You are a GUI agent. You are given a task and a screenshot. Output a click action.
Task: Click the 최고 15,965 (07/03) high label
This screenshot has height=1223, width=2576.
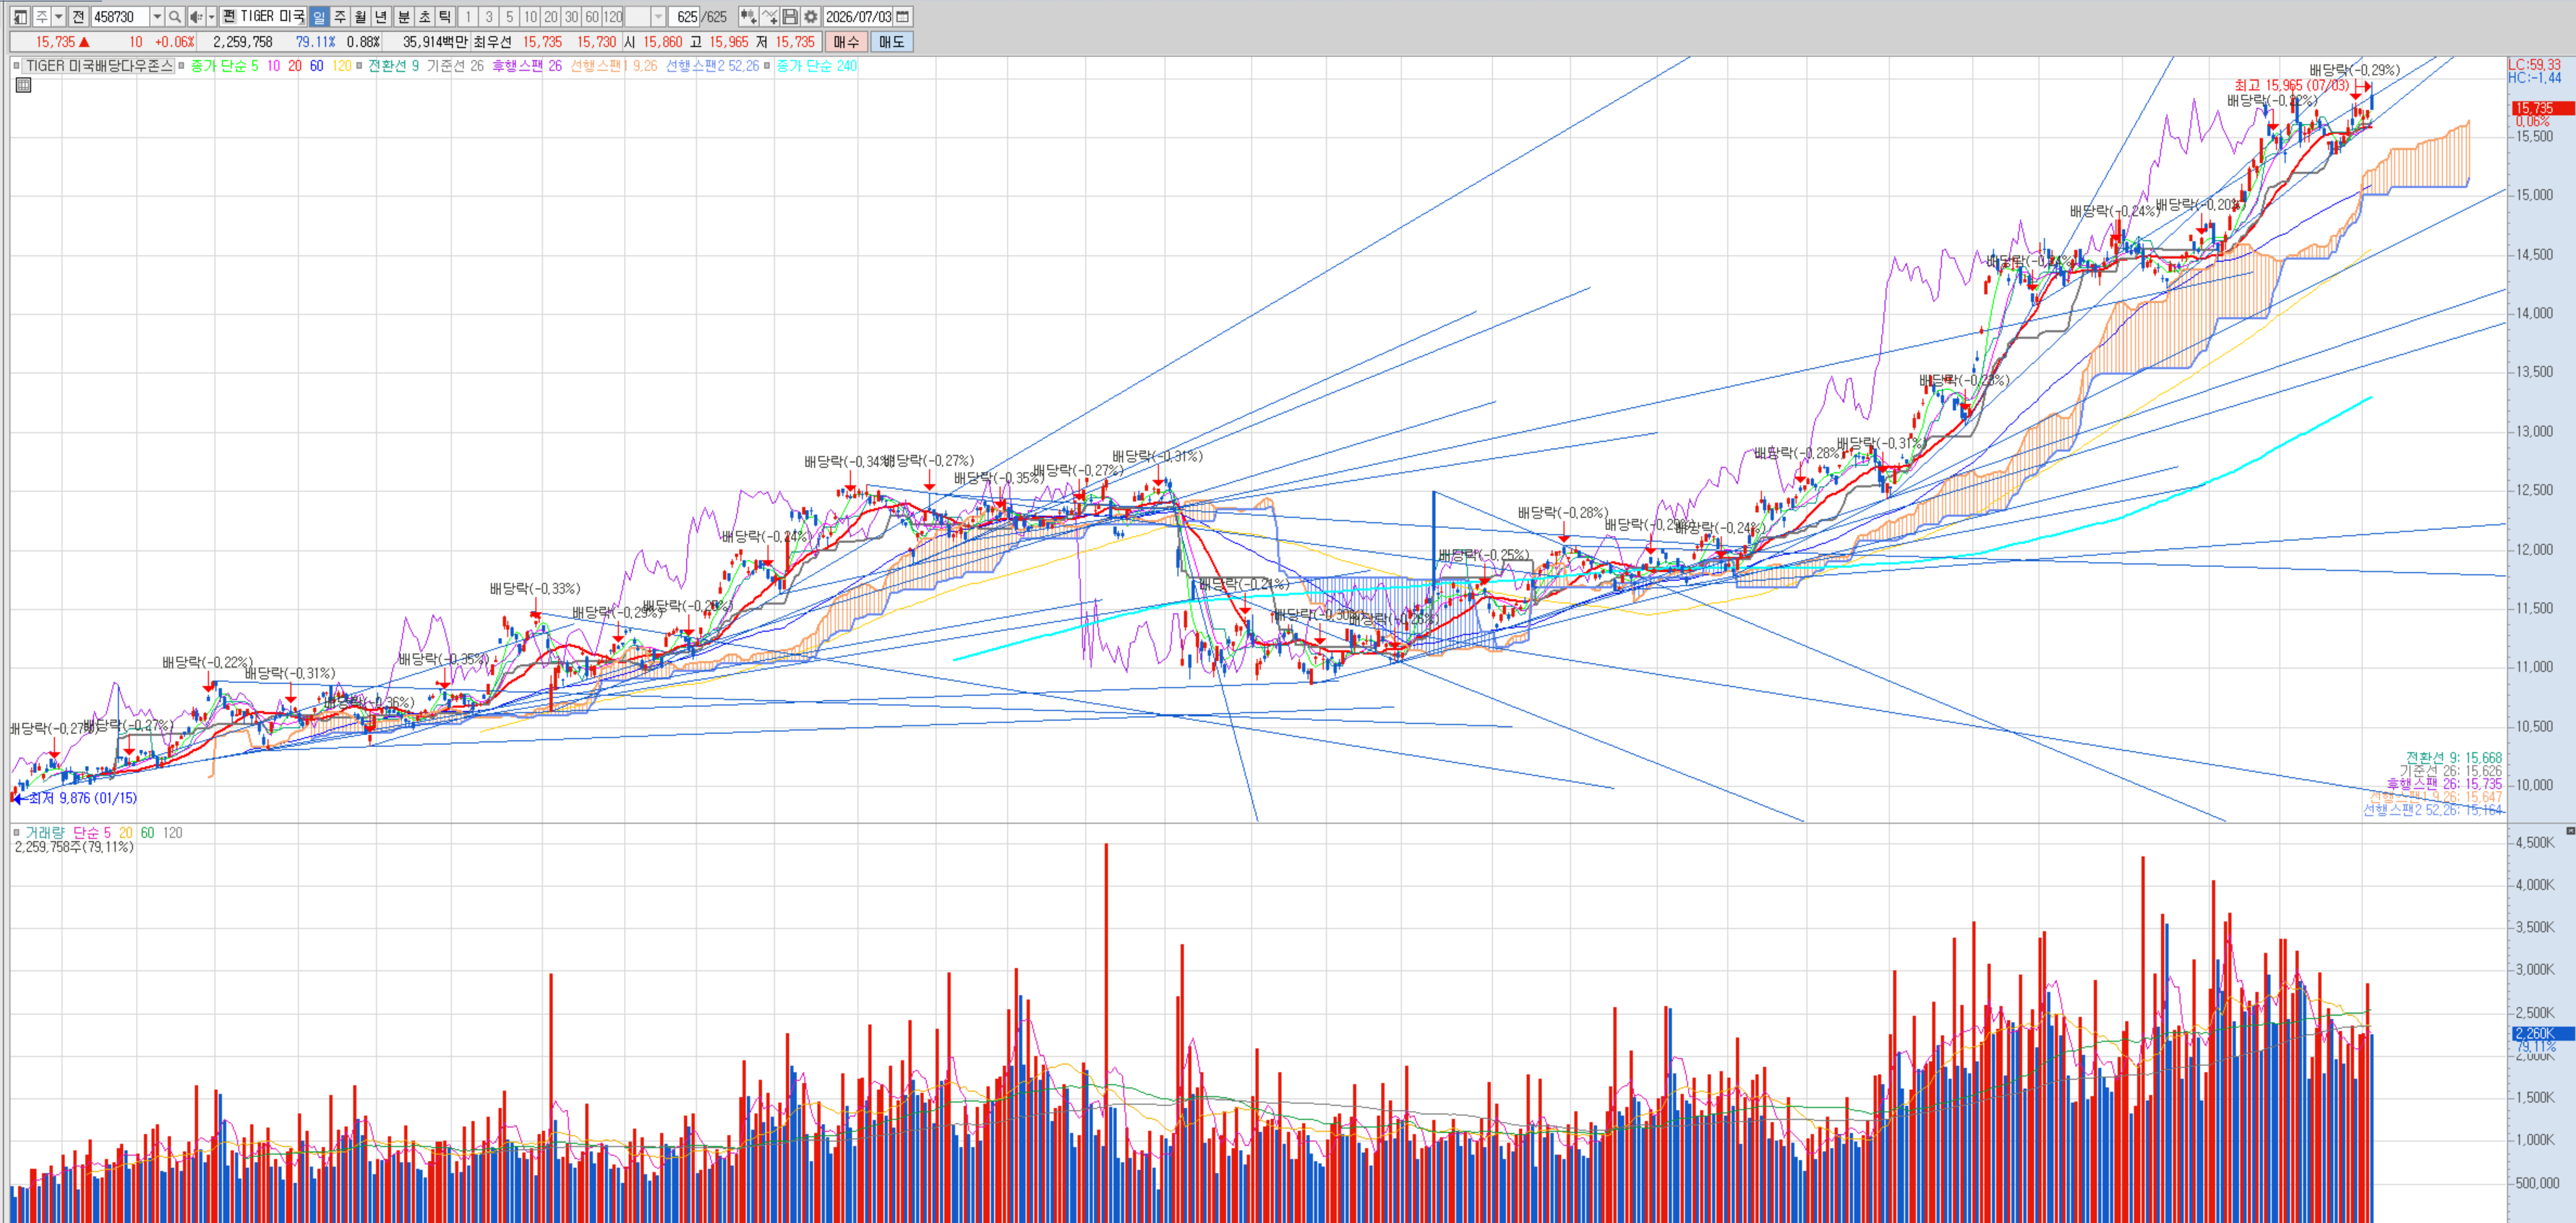2292,86
